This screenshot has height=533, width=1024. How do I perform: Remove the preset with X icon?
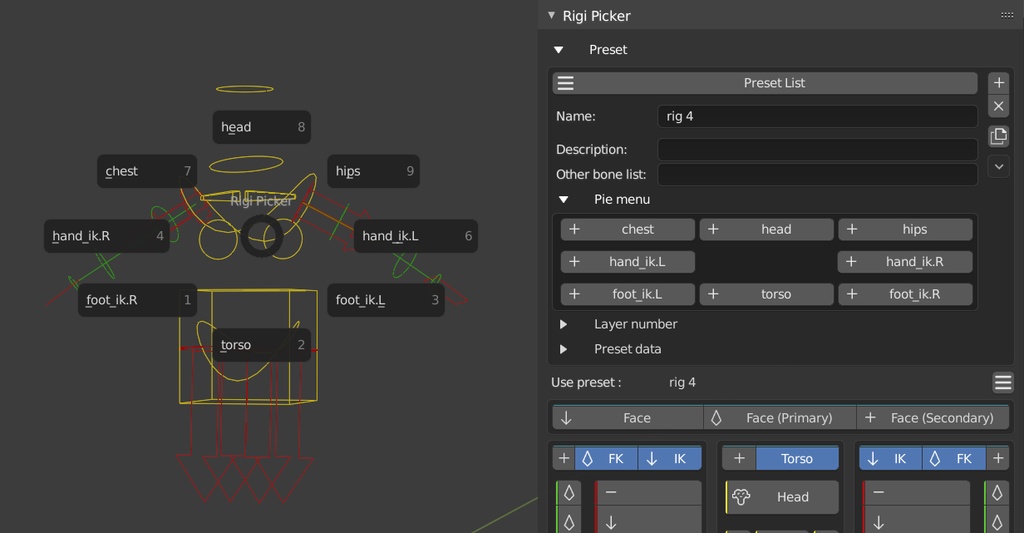point(999,106)
